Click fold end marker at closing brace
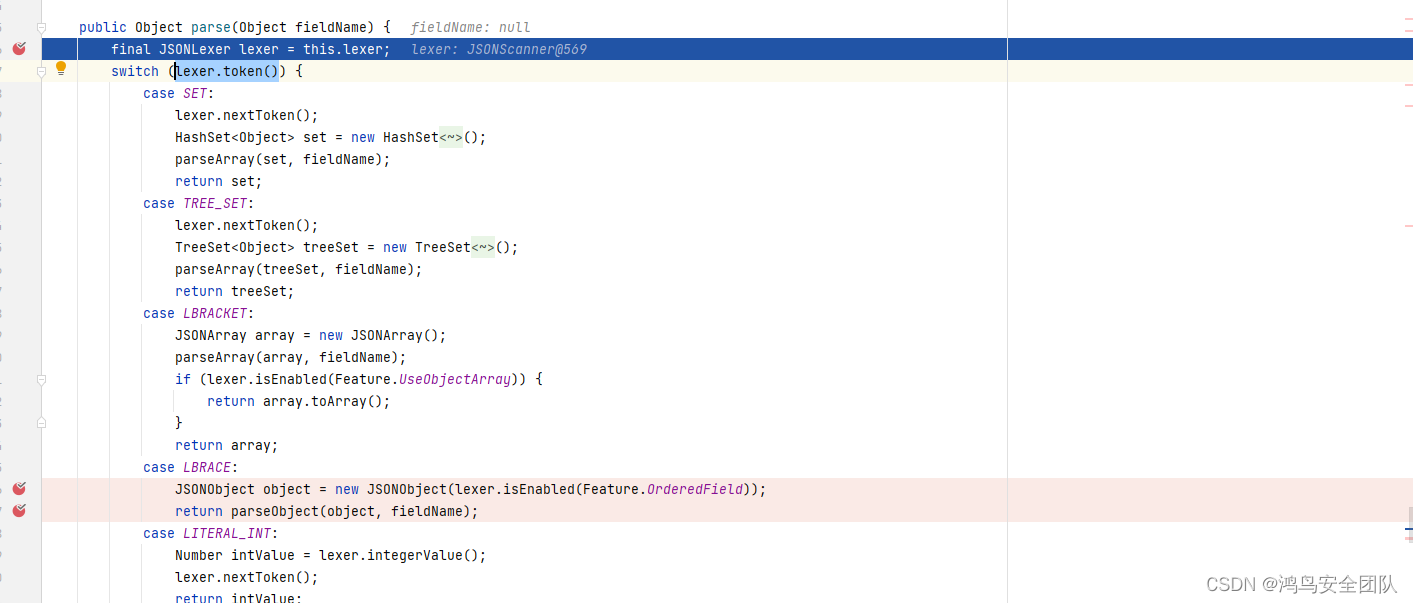This screenshot has height=603, width=1413. pos(41,423)
